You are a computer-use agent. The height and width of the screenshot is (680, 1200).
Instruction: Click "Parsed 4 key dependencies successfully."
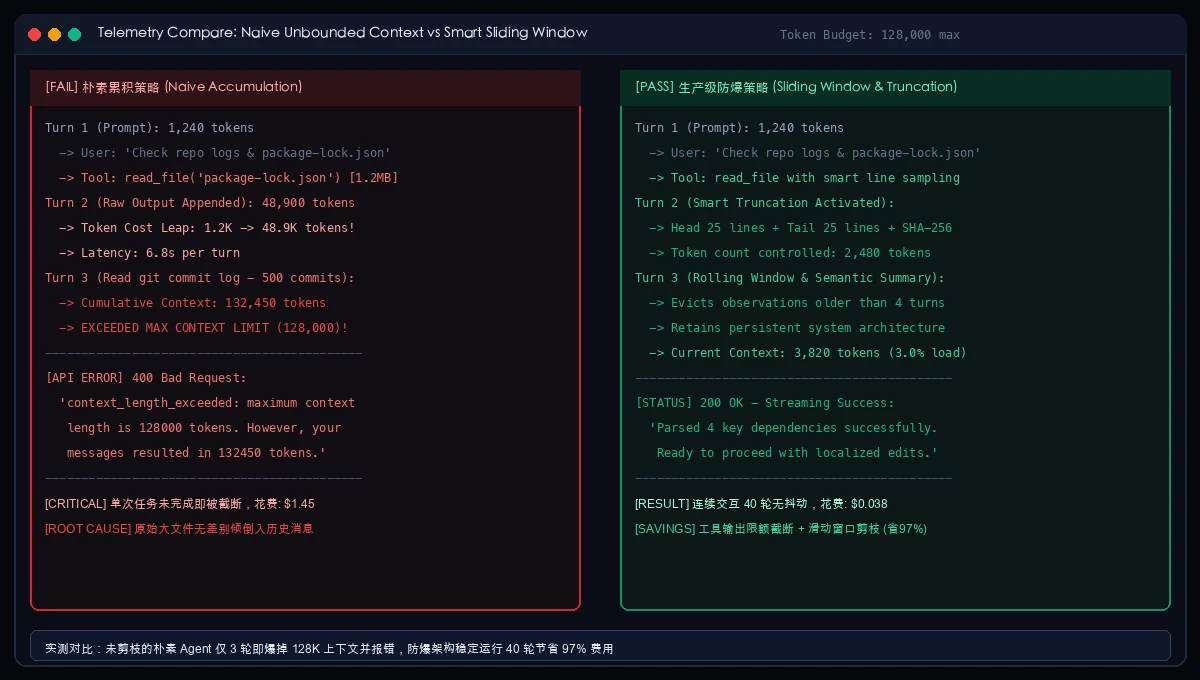tap(793, 428)
